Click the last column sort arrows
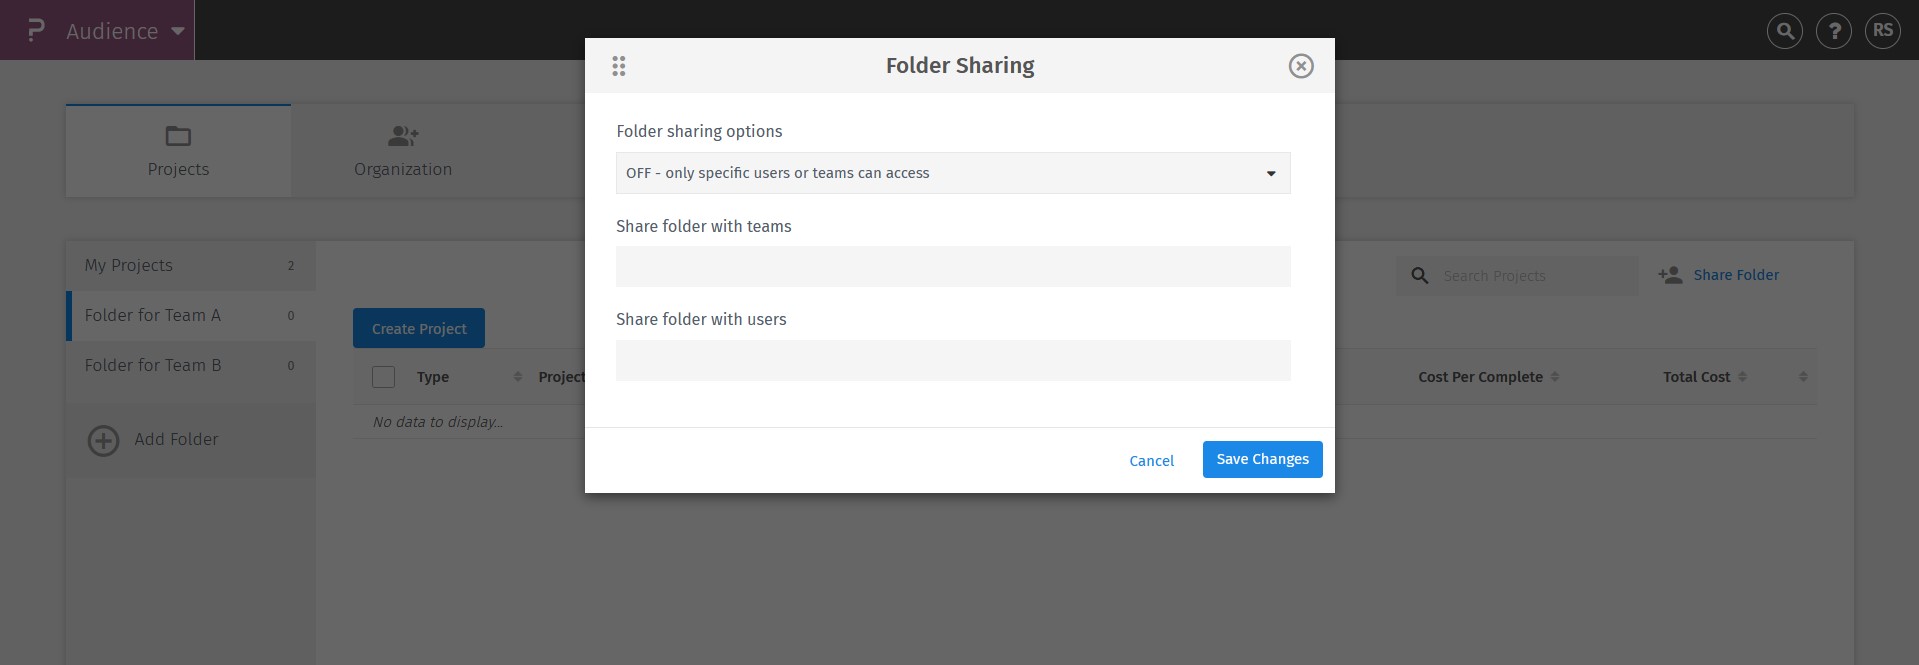The height and width of the screenshot is (665, 1919). click(1803, 377)
